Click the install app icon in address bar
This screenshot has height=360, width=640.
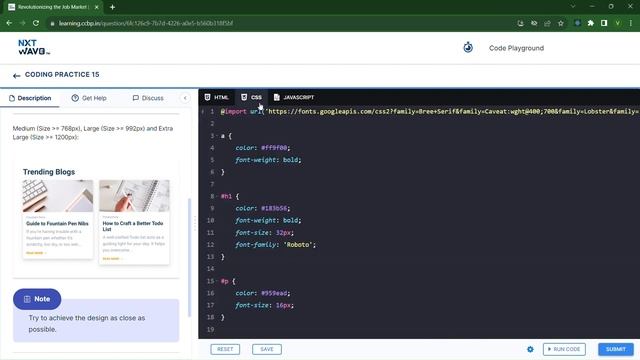point(520,23)
